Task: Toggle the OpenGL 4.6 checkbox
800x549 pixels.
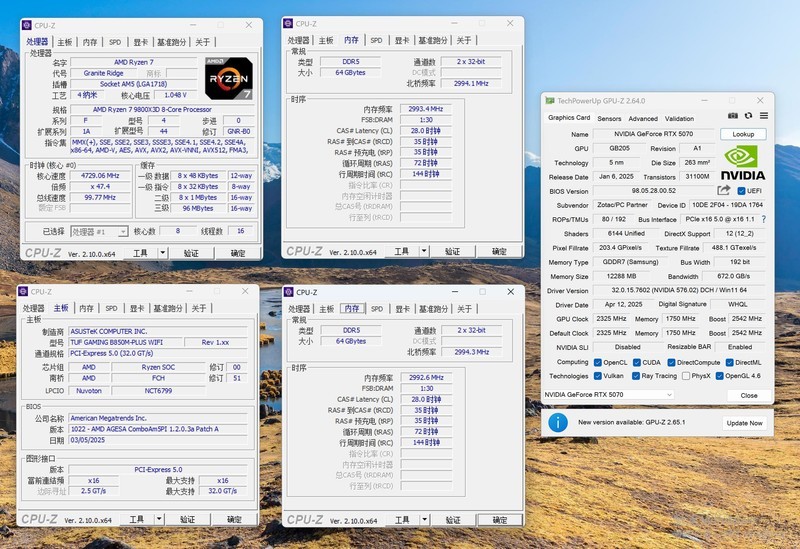Action: (x=719, y=376)
